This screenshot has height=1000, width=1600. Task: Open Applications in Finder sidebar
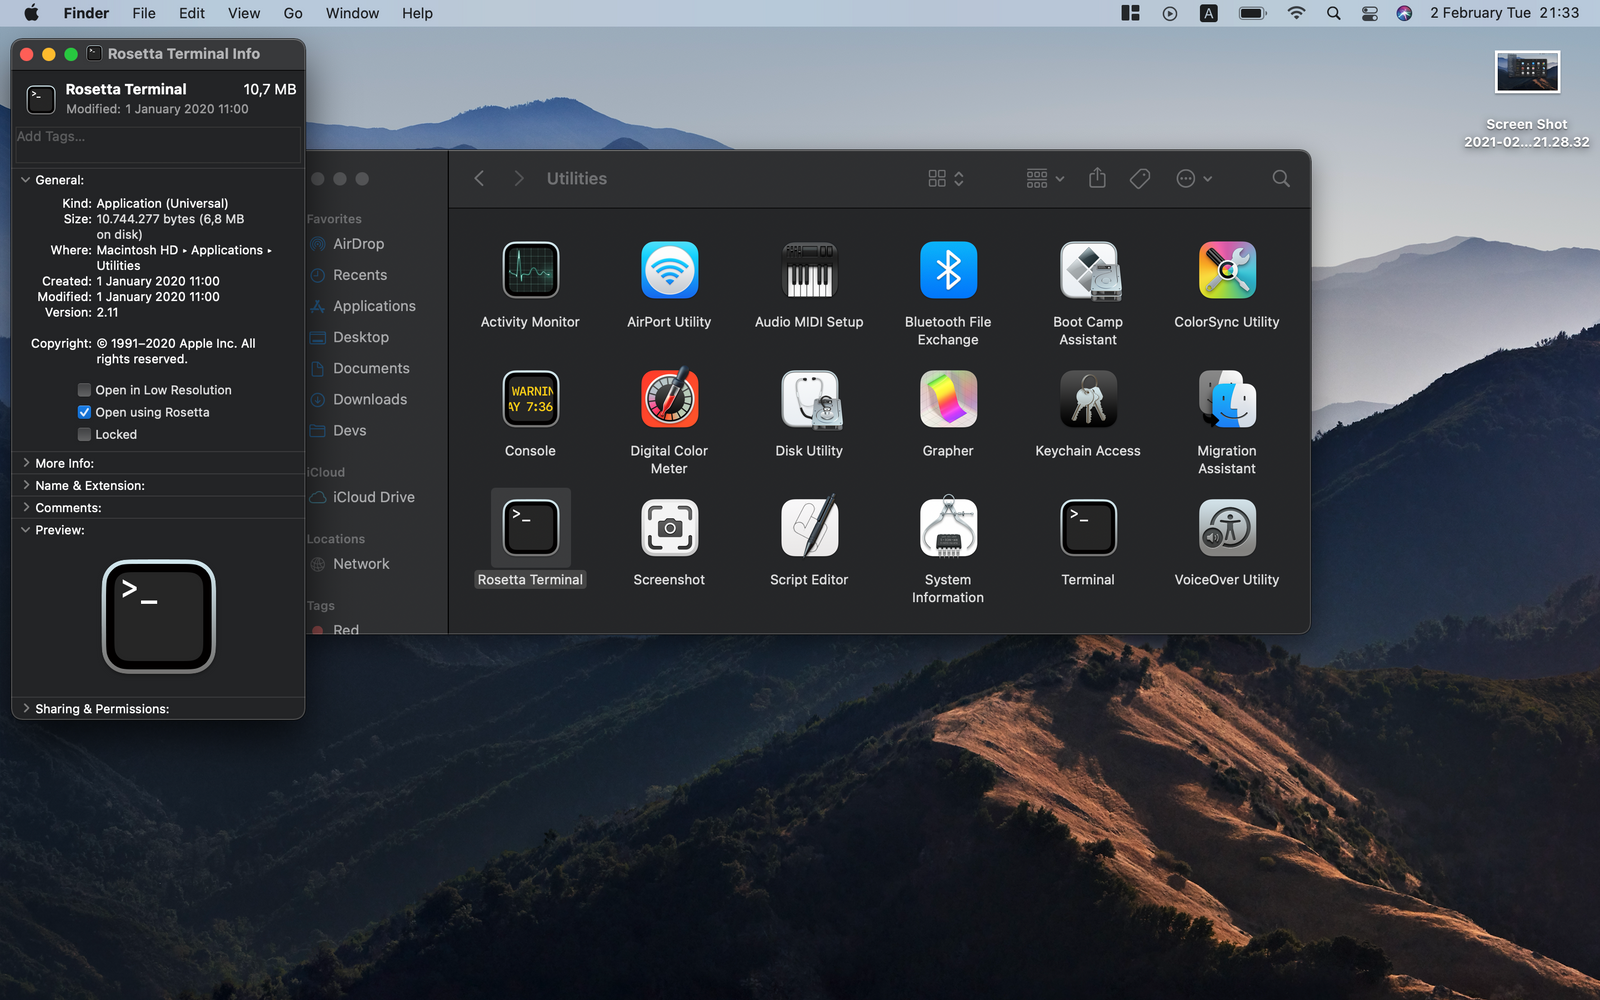pyautogui.click(x=375, y=306)
